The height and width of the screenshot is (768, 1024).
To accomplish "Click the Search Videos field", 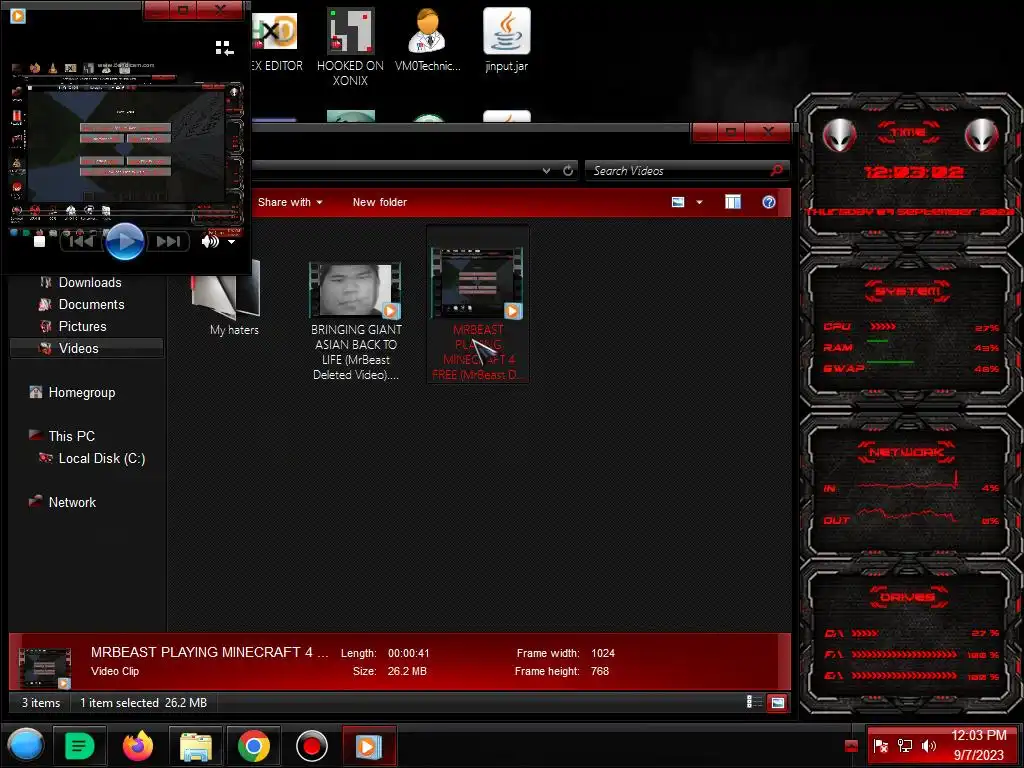I will tap(679, 170).
